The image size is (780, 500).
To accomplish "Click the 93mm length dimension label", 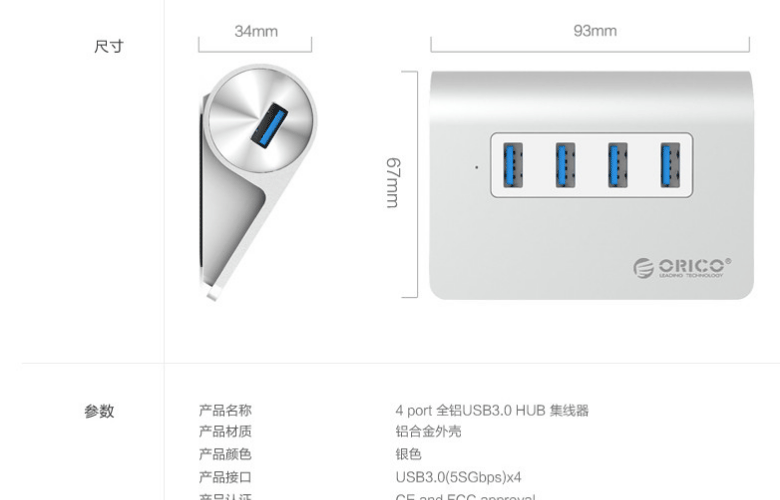I will [x=595, y=30].
